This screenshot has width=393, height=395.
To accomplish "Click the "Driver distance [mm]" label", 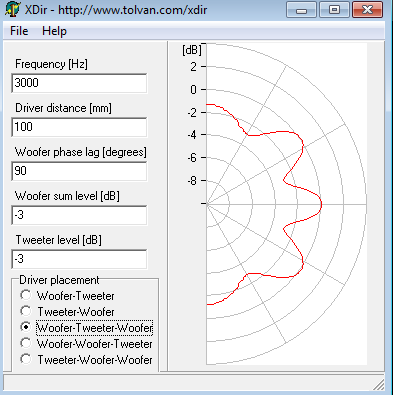I will click(63, 108).
